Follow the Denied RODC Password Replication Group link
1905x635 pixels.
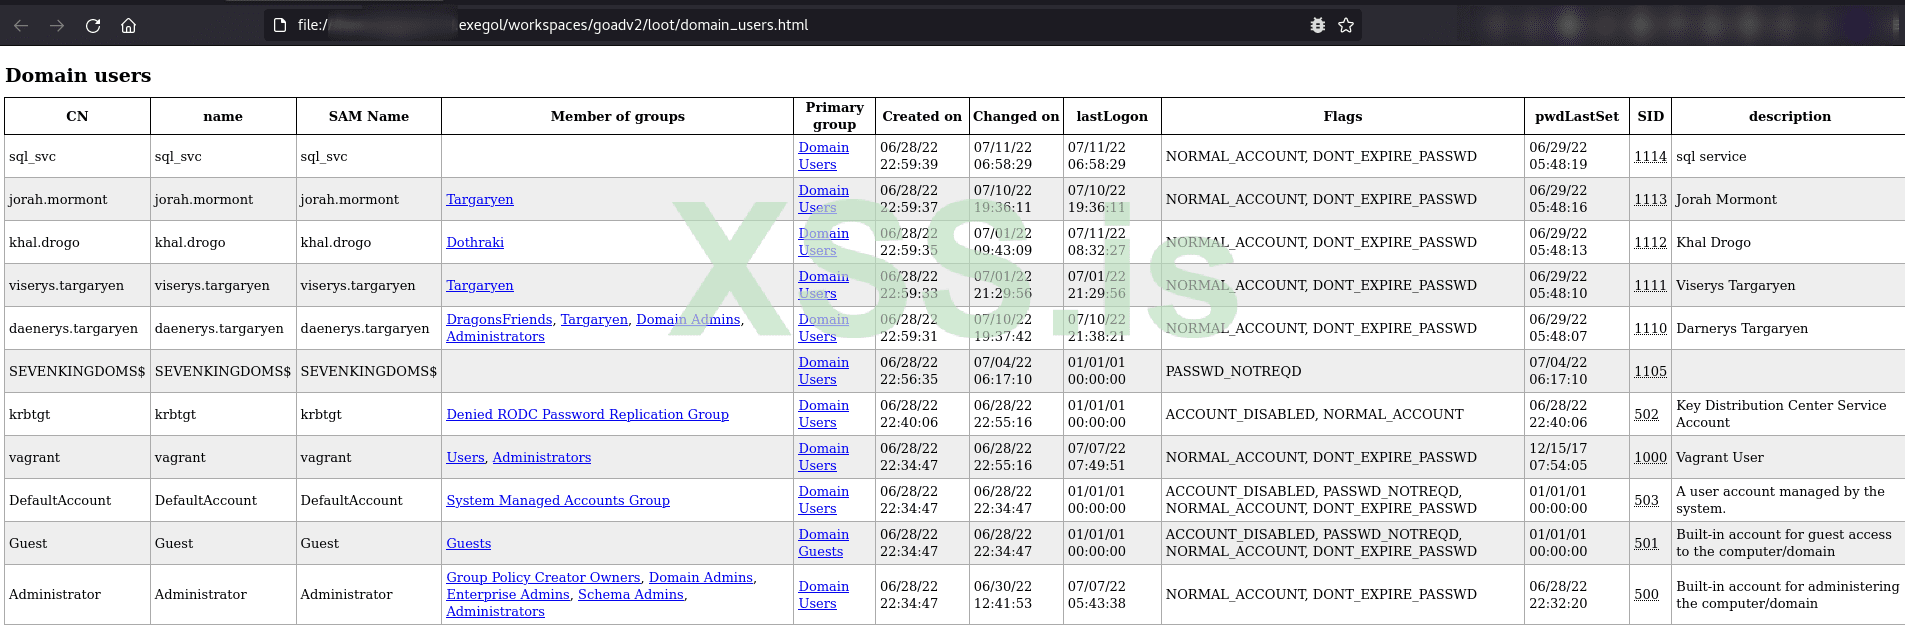tap(587, 414)
